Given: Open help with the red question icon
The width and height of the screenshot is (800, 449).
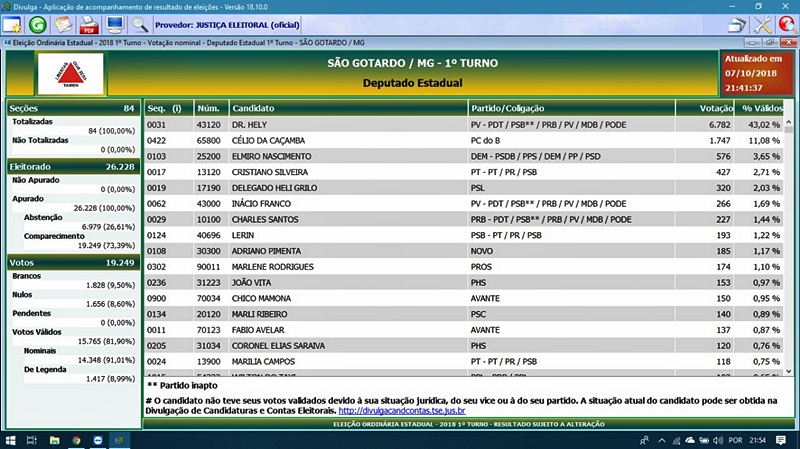Looking at the screenshot, I should [787, 25].
